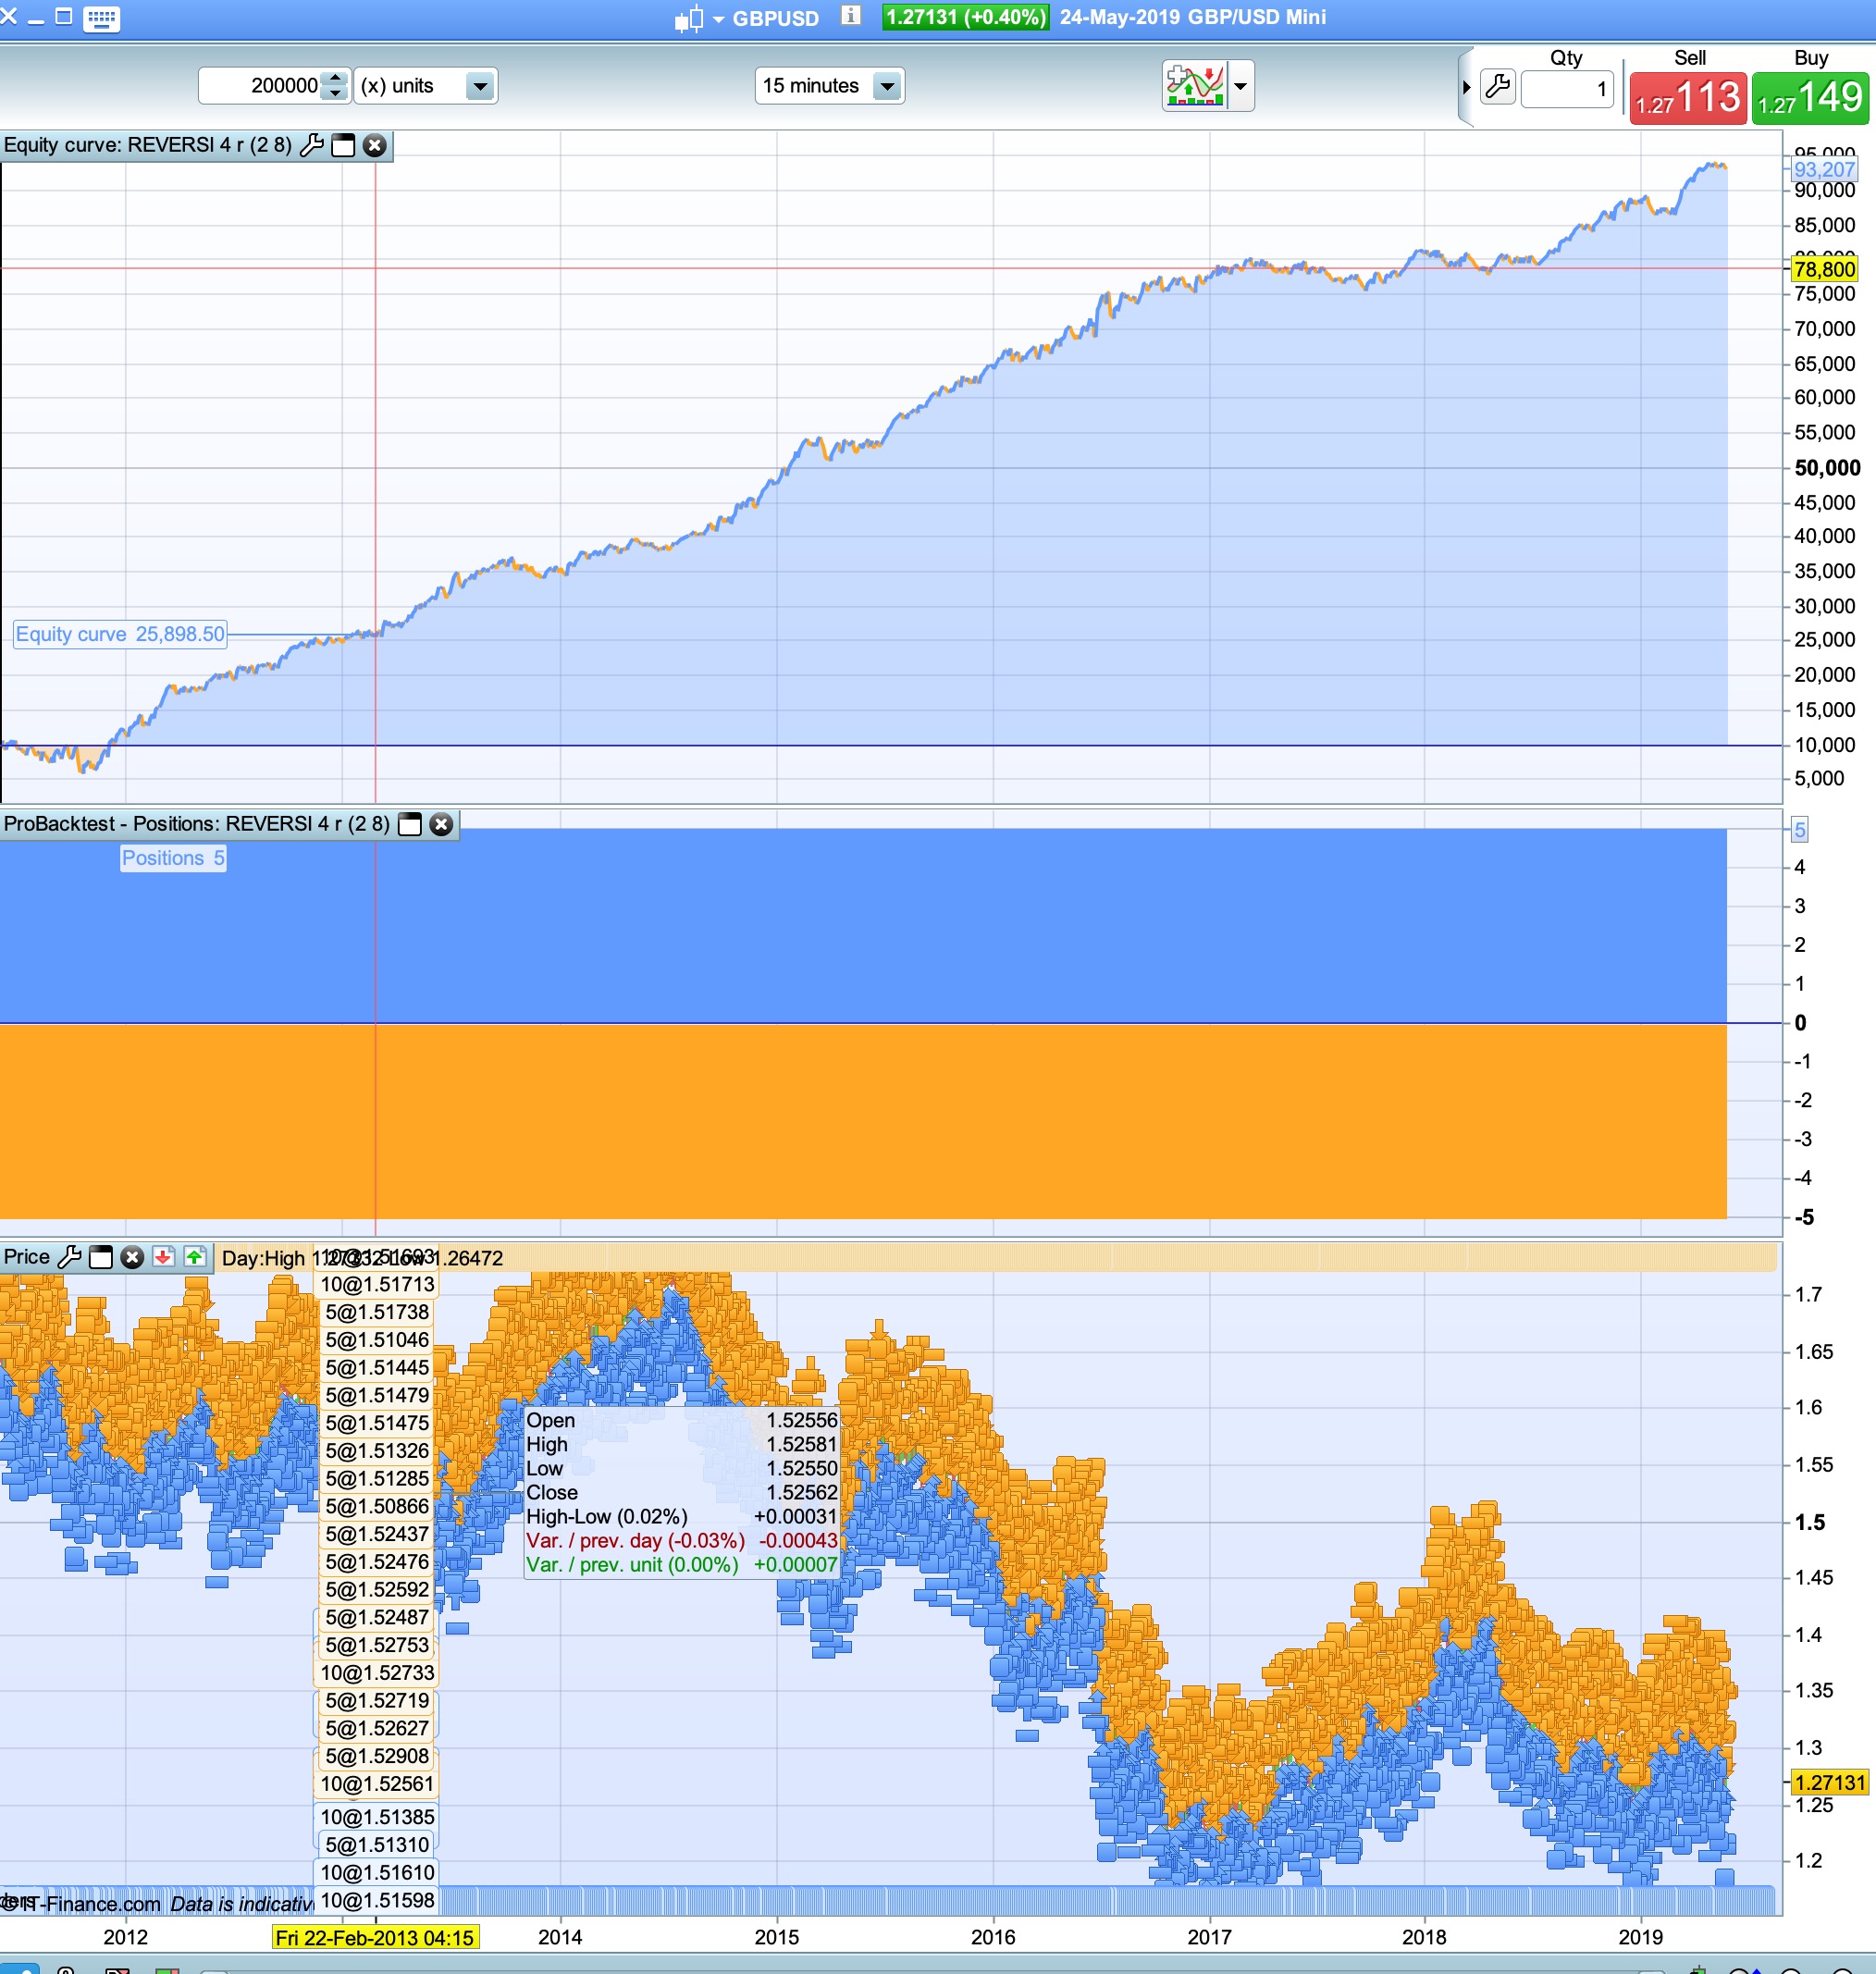Screen dimensions: 1876x1974
Task: Increase the 200000 units stepper
Action: (336, 79)
